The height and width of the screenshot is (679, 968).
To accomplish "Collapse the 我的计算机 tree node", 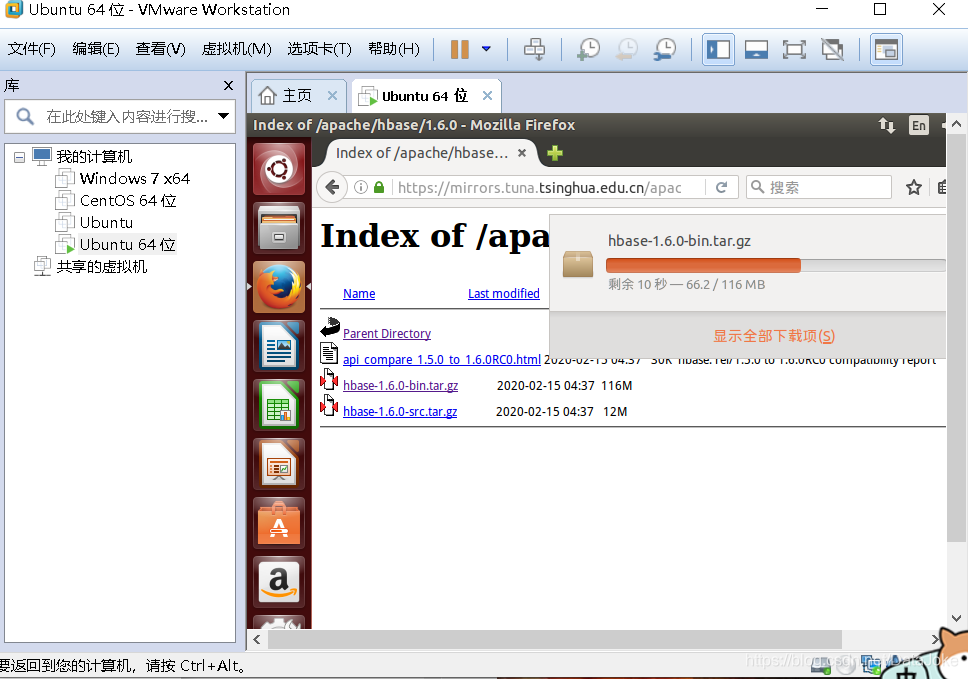I will click(19, 157).
